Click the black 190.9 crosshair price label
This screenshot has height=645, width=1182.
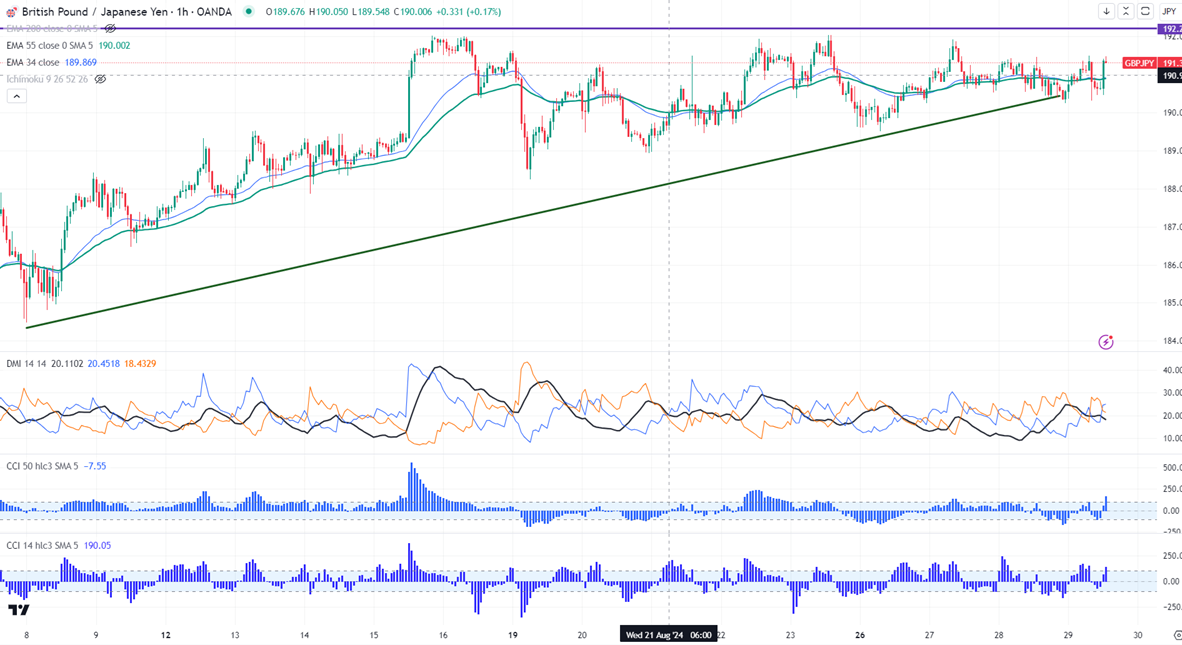(x=1170, y=76)
